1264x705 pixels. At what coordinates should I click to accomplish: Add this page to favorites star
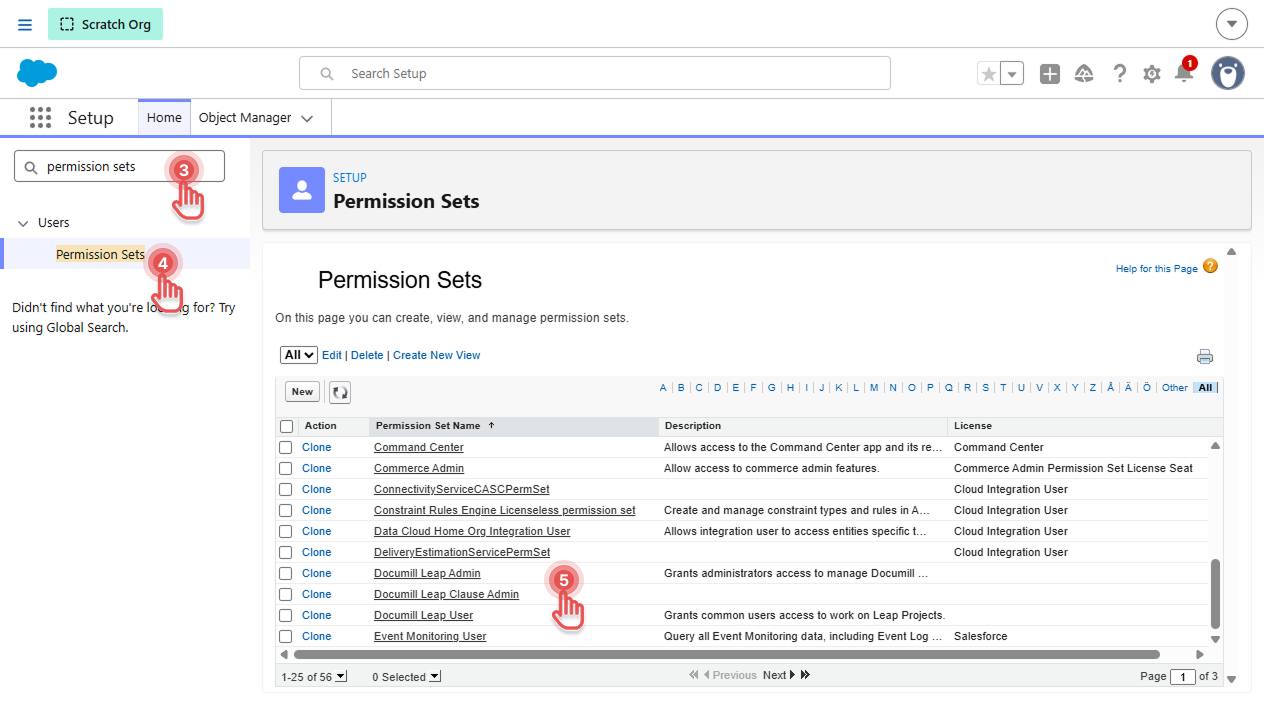[x=988, y=74]
